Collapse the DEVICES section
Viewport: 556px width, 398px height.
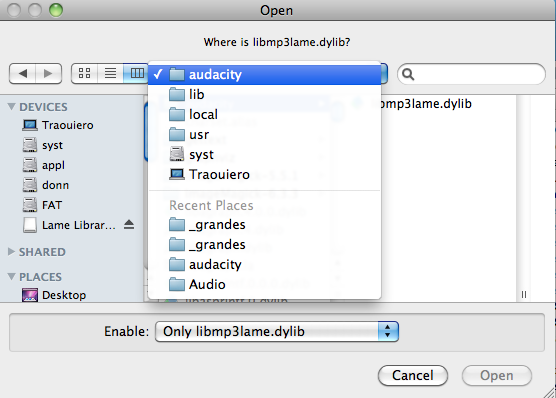11,106
